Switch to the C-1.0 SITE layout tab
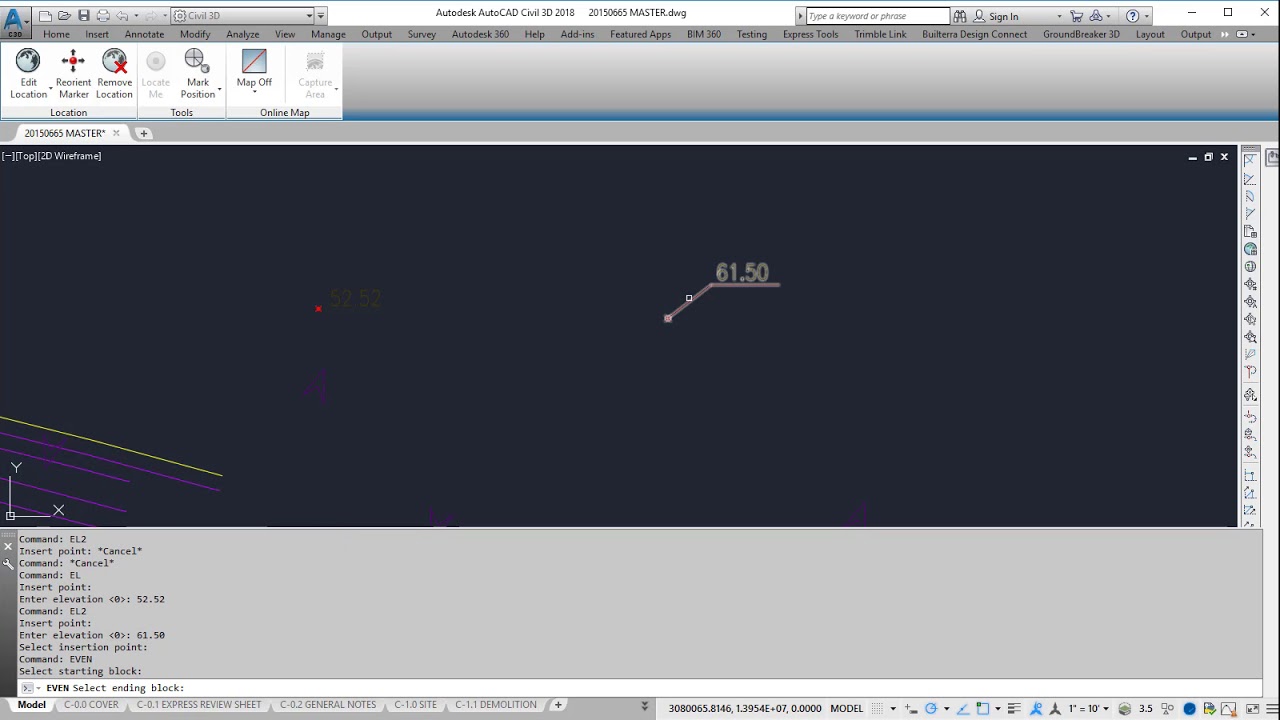 [415, 705]
